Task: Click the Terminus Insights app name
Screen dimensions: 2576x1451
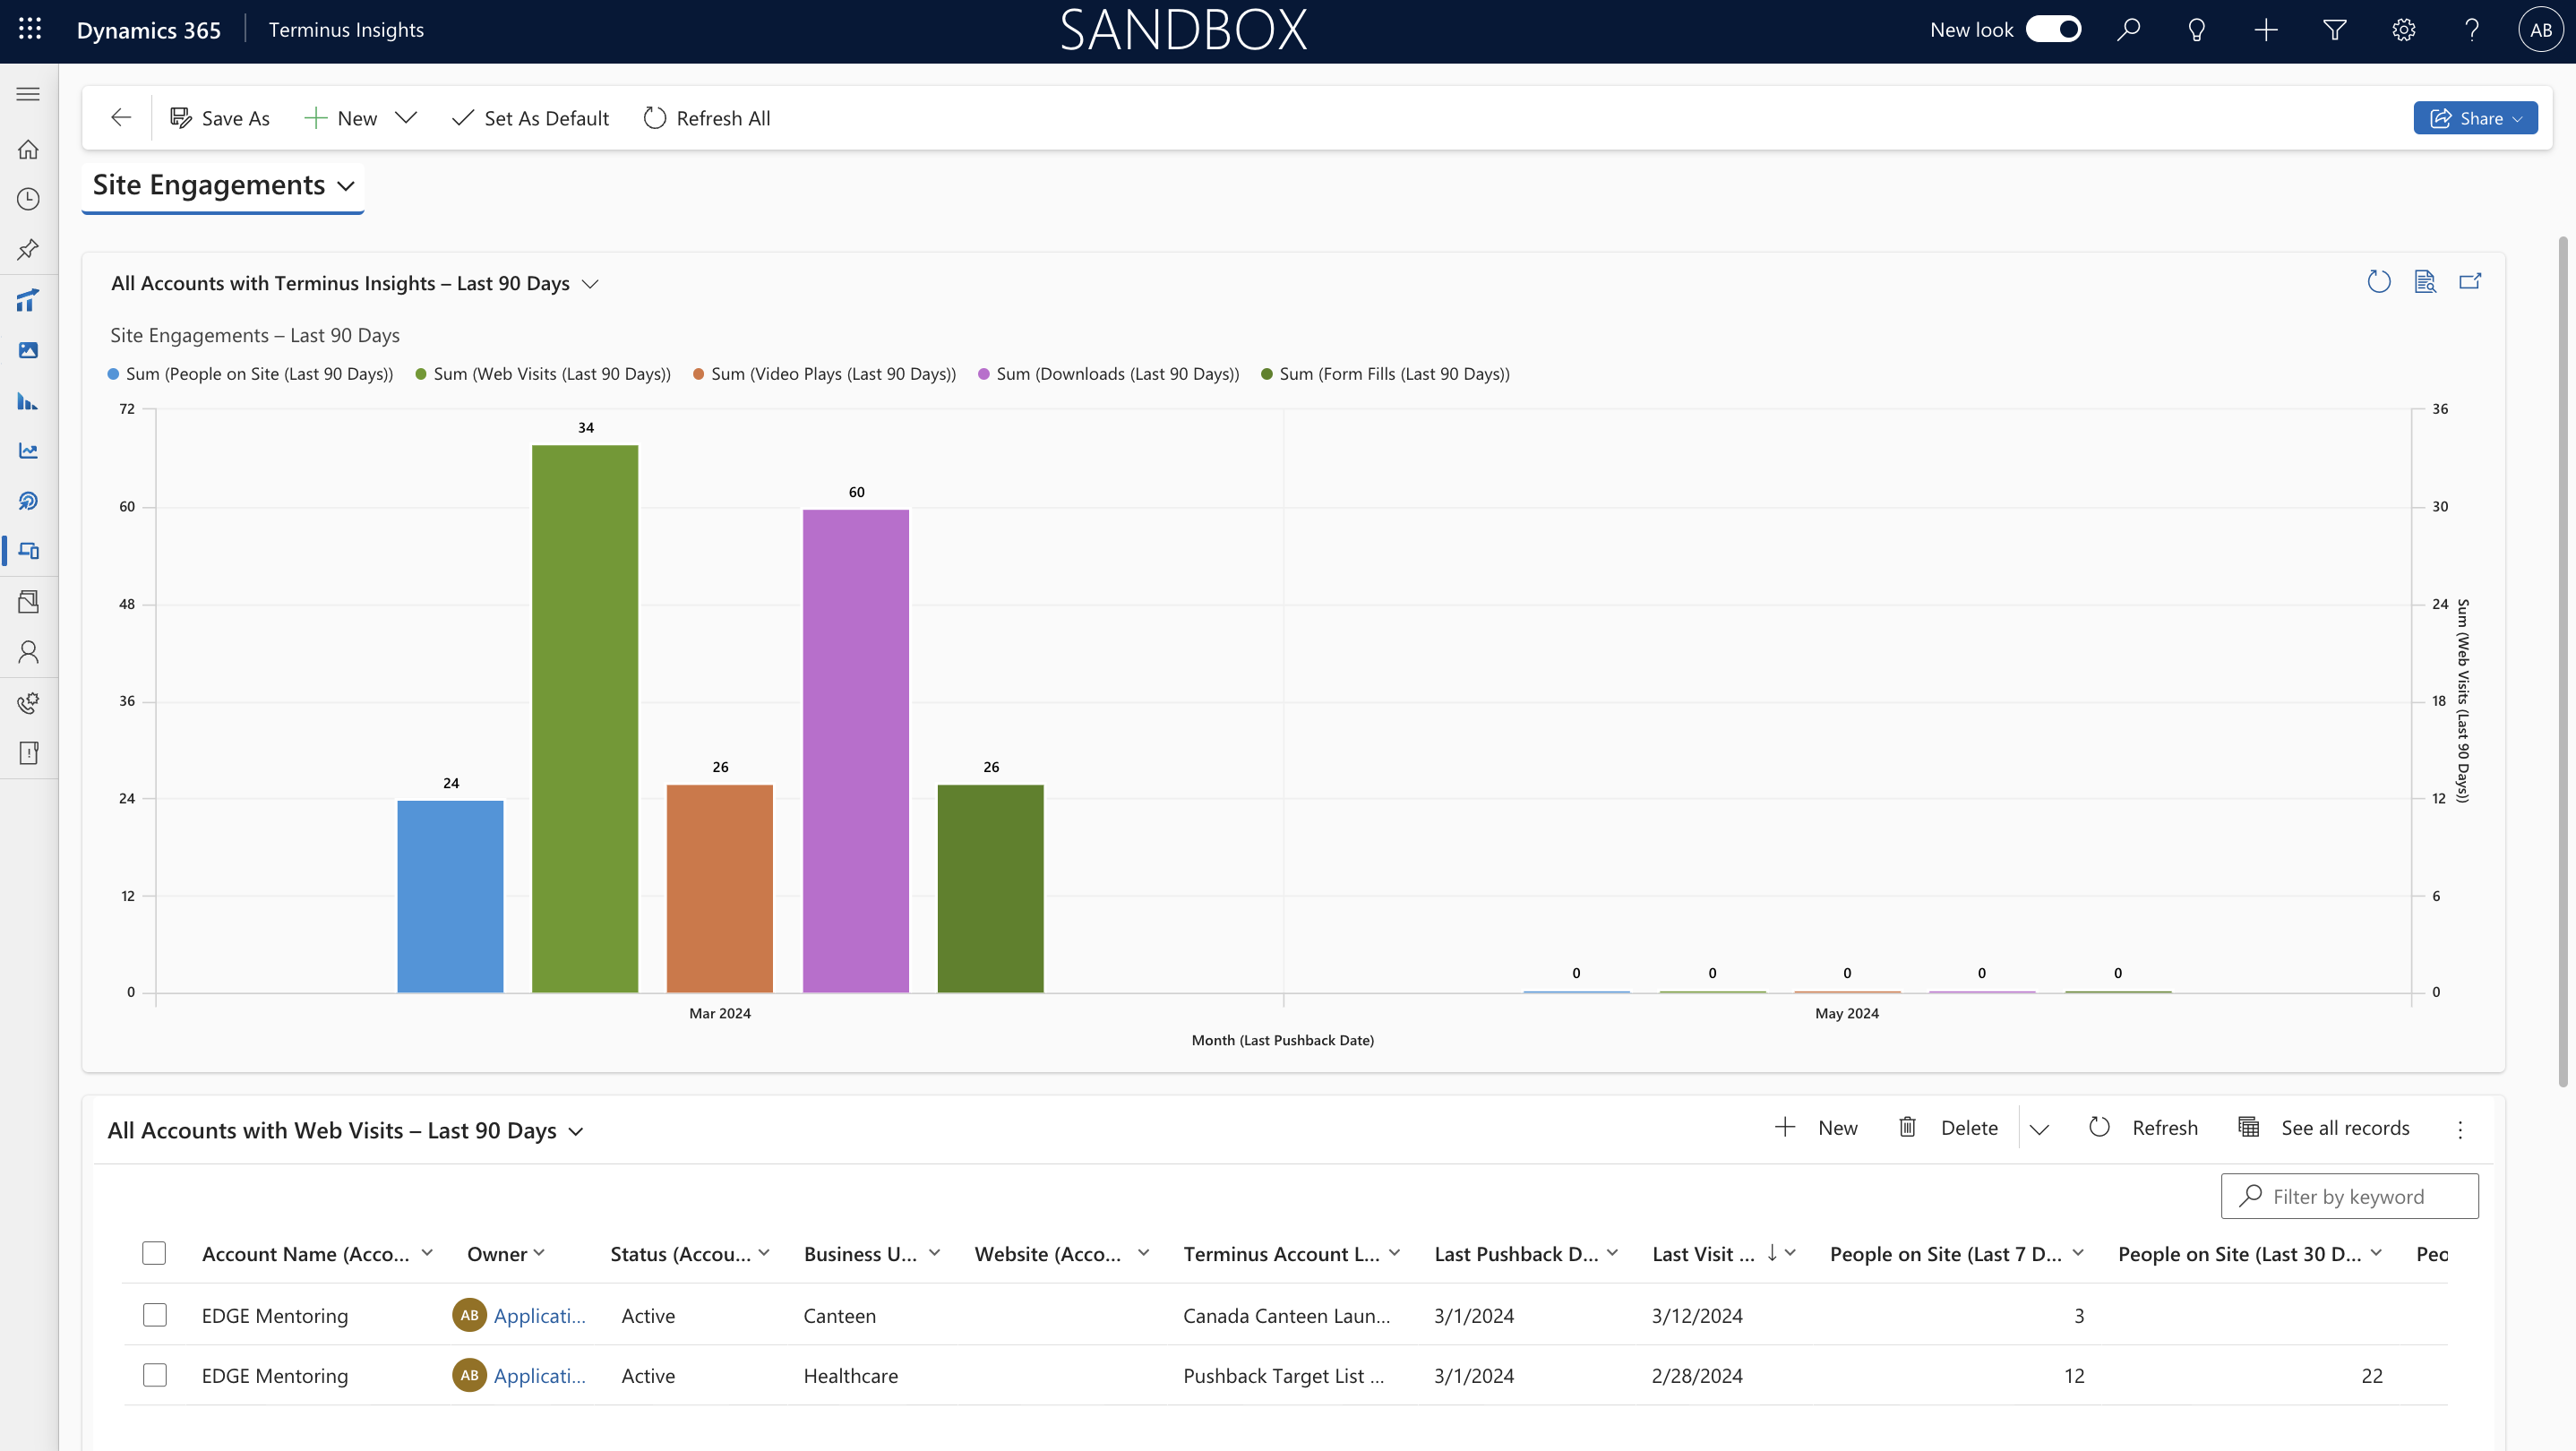Action: coord(346,30)
